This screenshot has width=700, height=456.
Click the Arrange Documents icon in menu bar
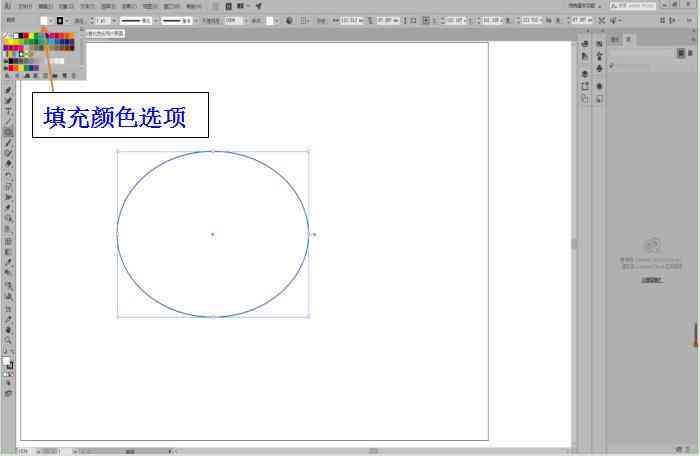point(241,6)
